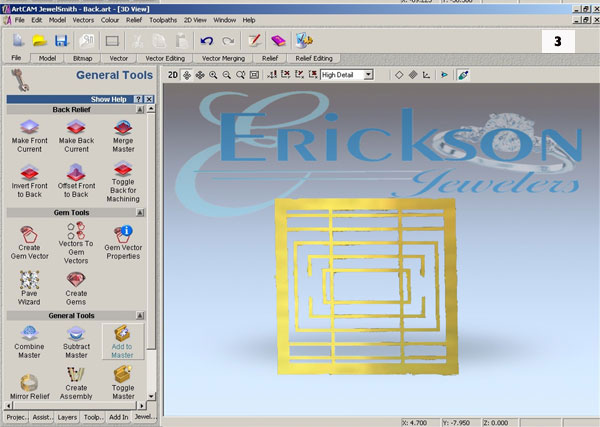Open the Add In bottom tab
This screenshot has height=427, width=600.
click(118, 417)
